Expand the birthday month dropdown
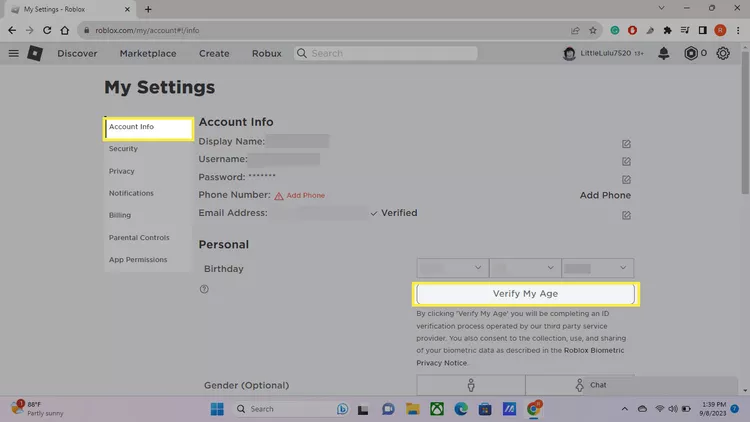This screenshot has height=422, width=750. click(452, 268)
